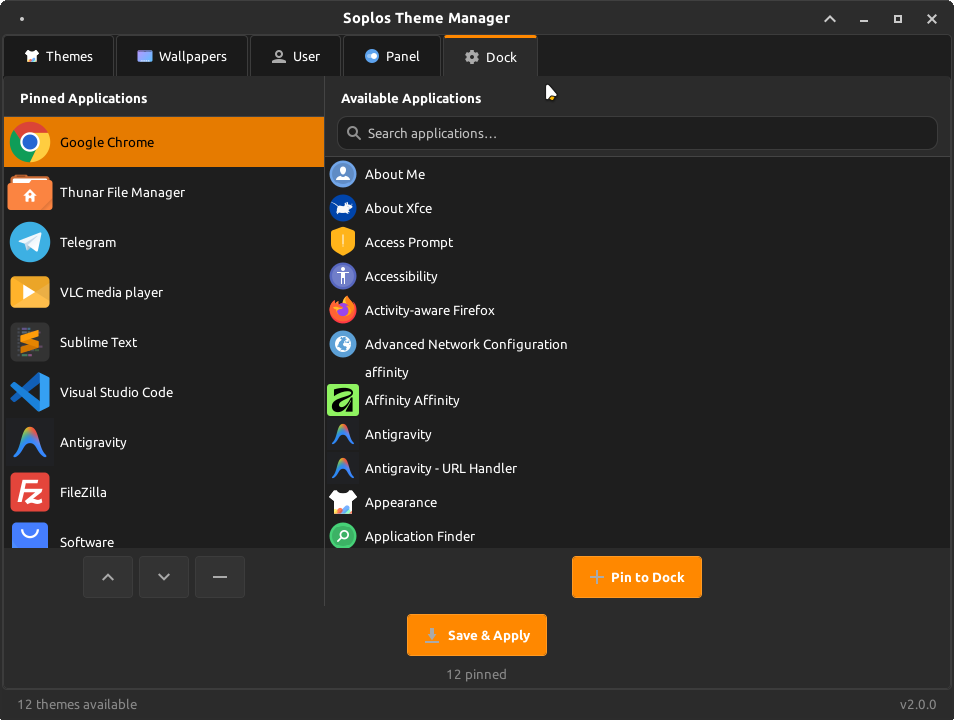Screen dimensions: 954x720
Task: Select the Dock tab
Action: (x=490, y=57)
